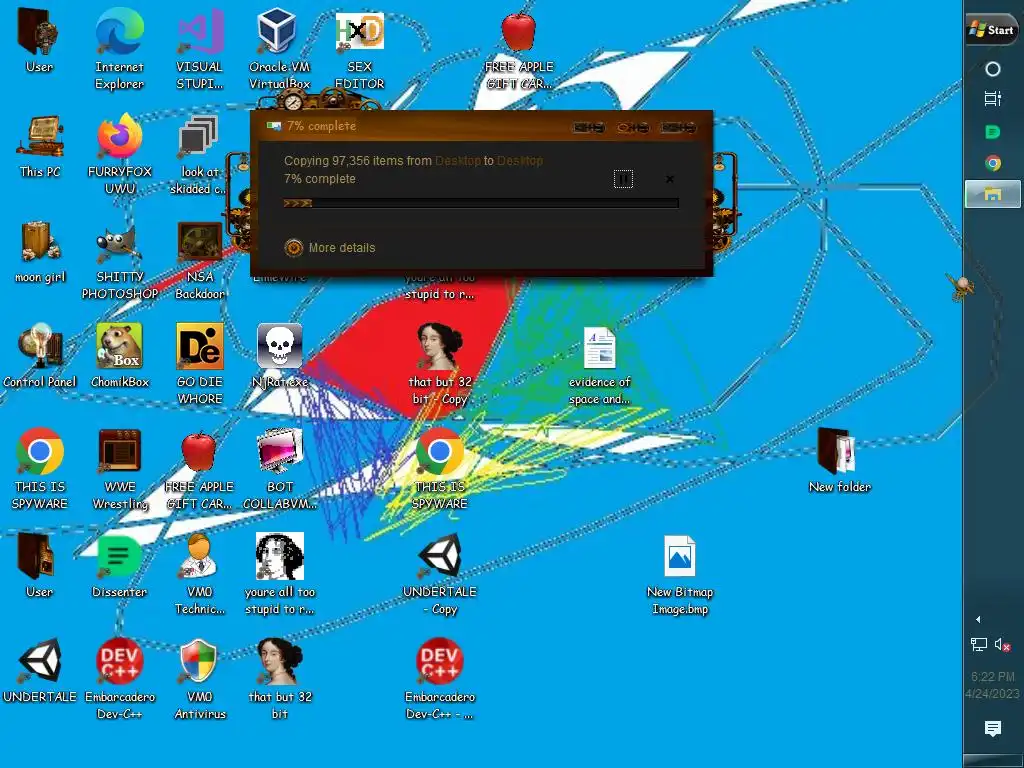
Task: Click the copy progress bar
Action: (x=481, y=203)
